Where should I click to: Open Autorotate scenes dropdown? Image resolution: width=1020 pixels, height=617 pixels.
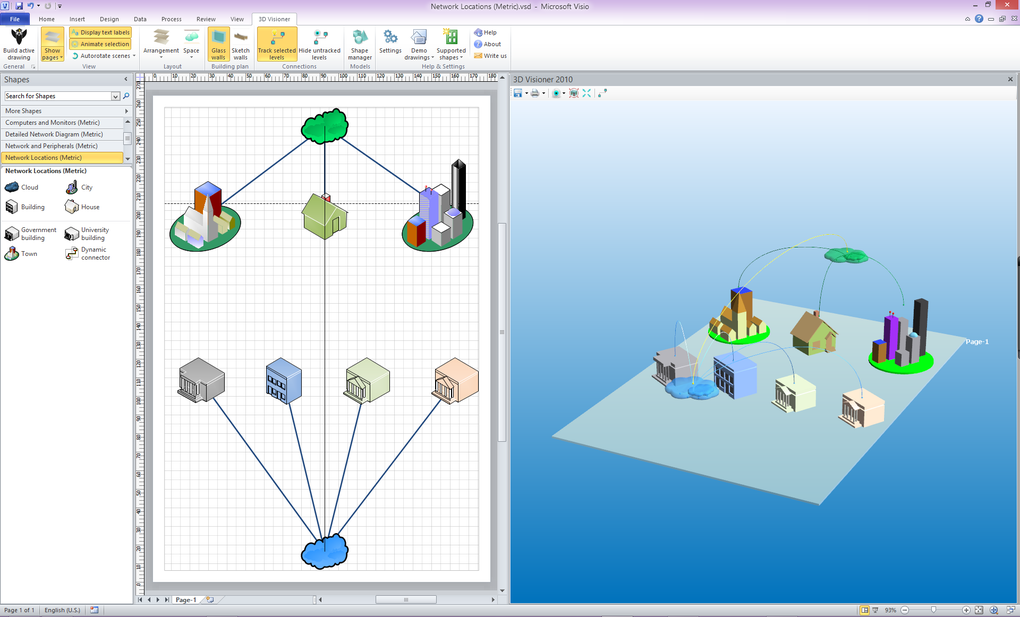pos(103,56)
